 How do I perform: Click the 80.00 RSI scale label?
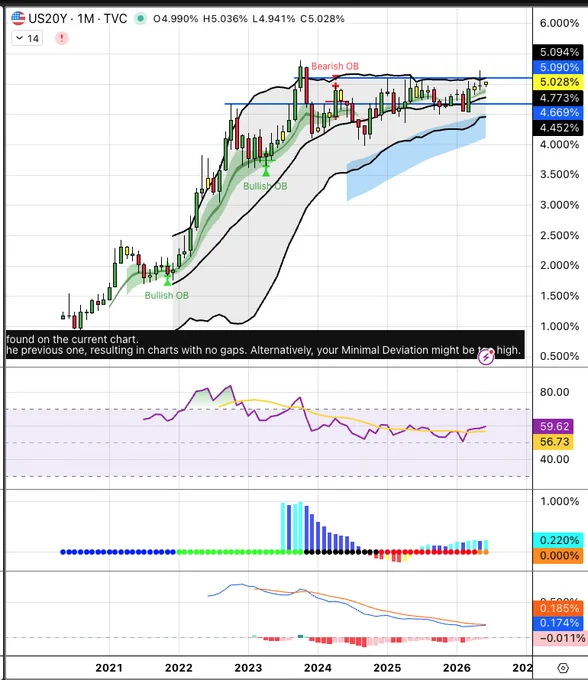[554, 392]
